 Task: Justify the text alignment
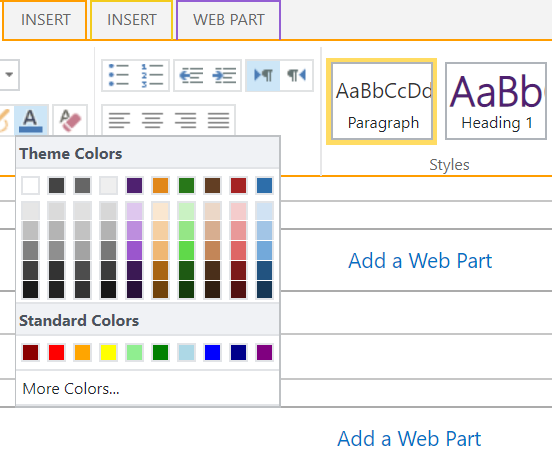tap(218, 120)
